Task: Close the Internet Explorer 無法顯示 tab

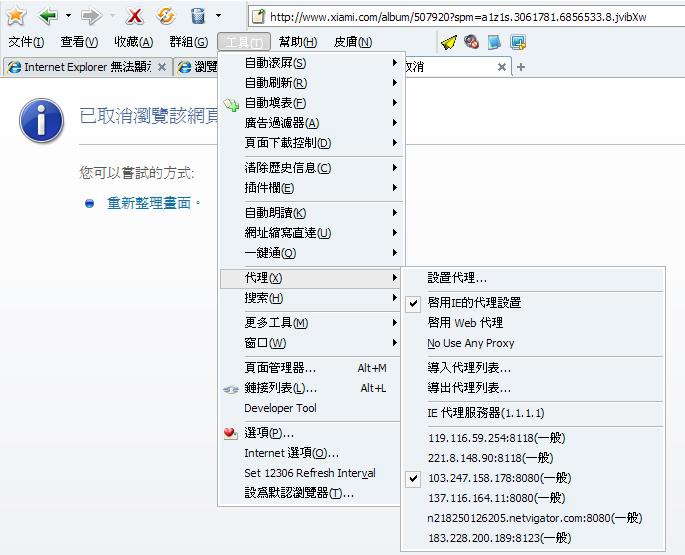Action: pyautogui.click(x=162, y=67)
